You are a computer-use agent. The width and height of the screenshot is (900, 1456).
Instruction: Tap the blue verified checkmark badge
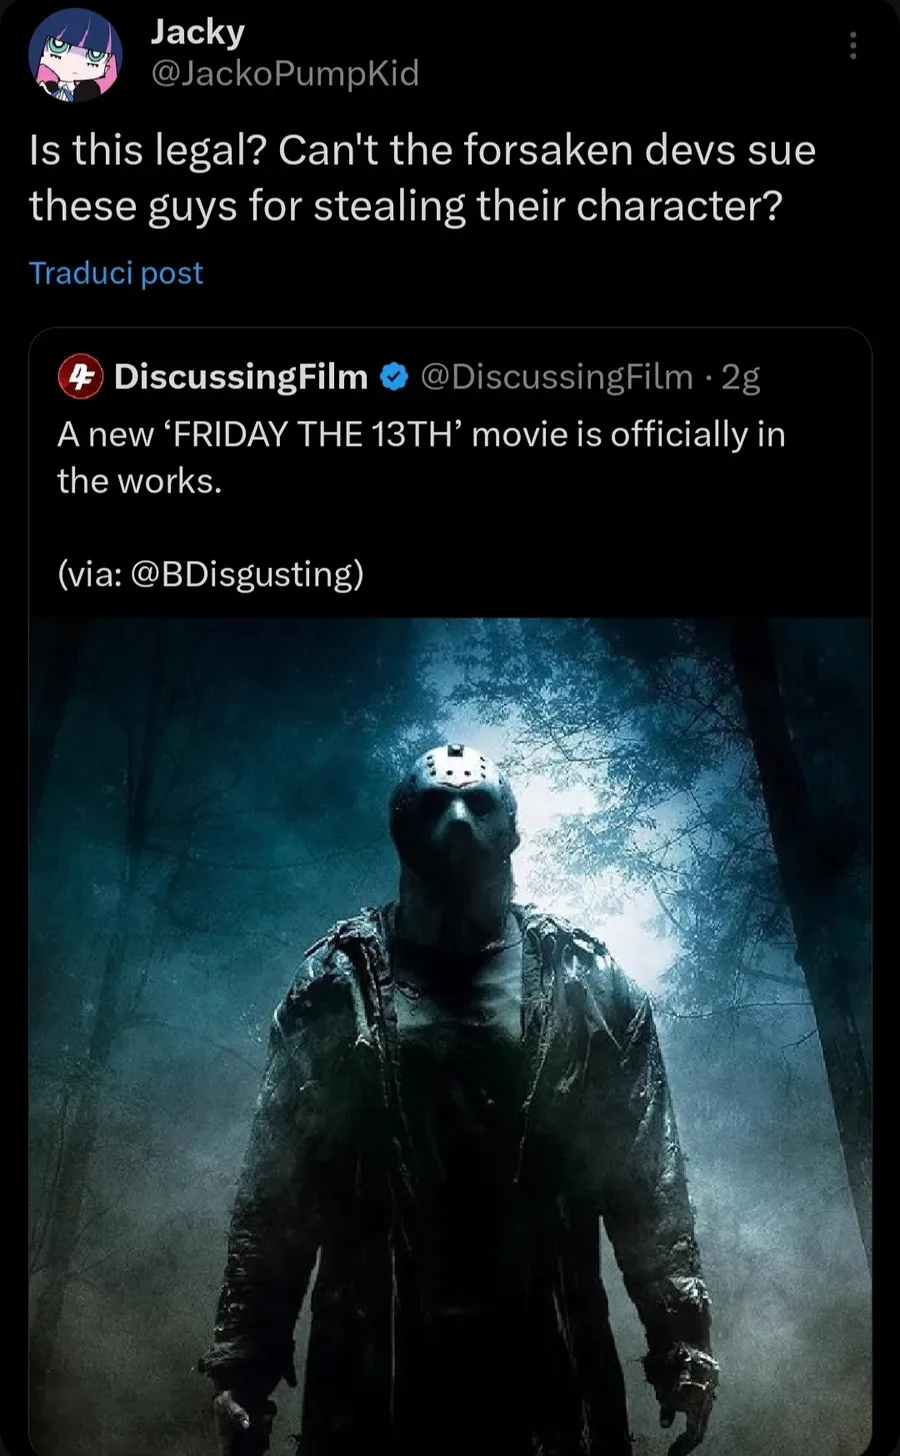[x=394, y=377]
